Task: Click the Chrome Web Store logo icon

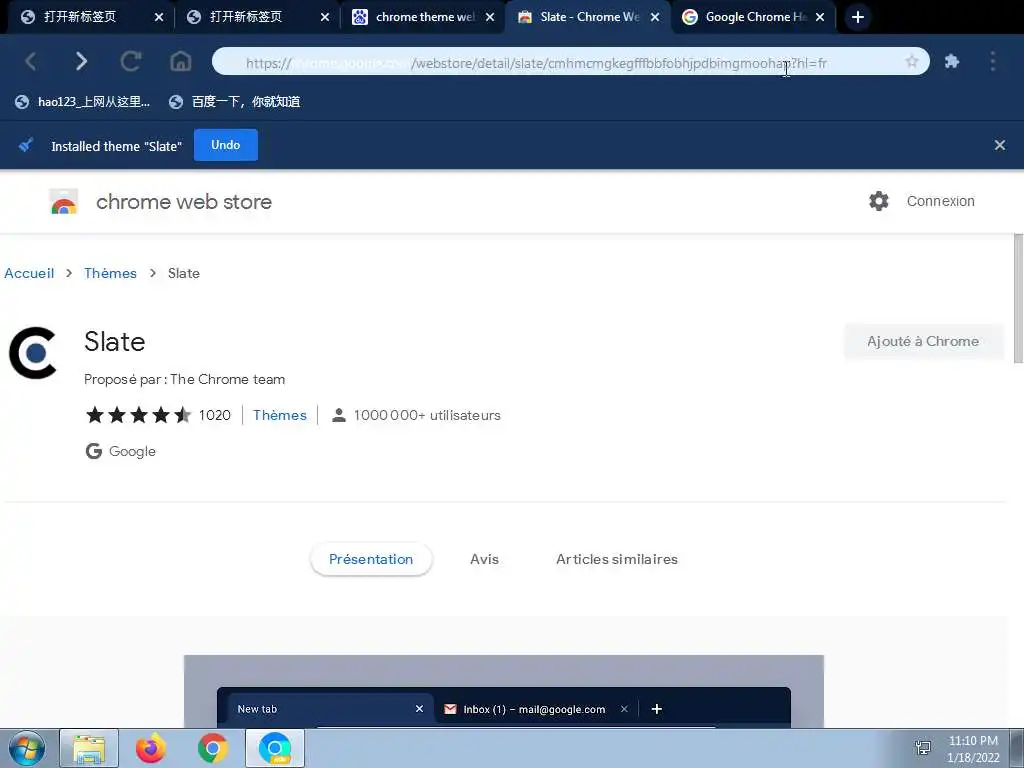Action: pyautogui.click(x=64, y=202)
